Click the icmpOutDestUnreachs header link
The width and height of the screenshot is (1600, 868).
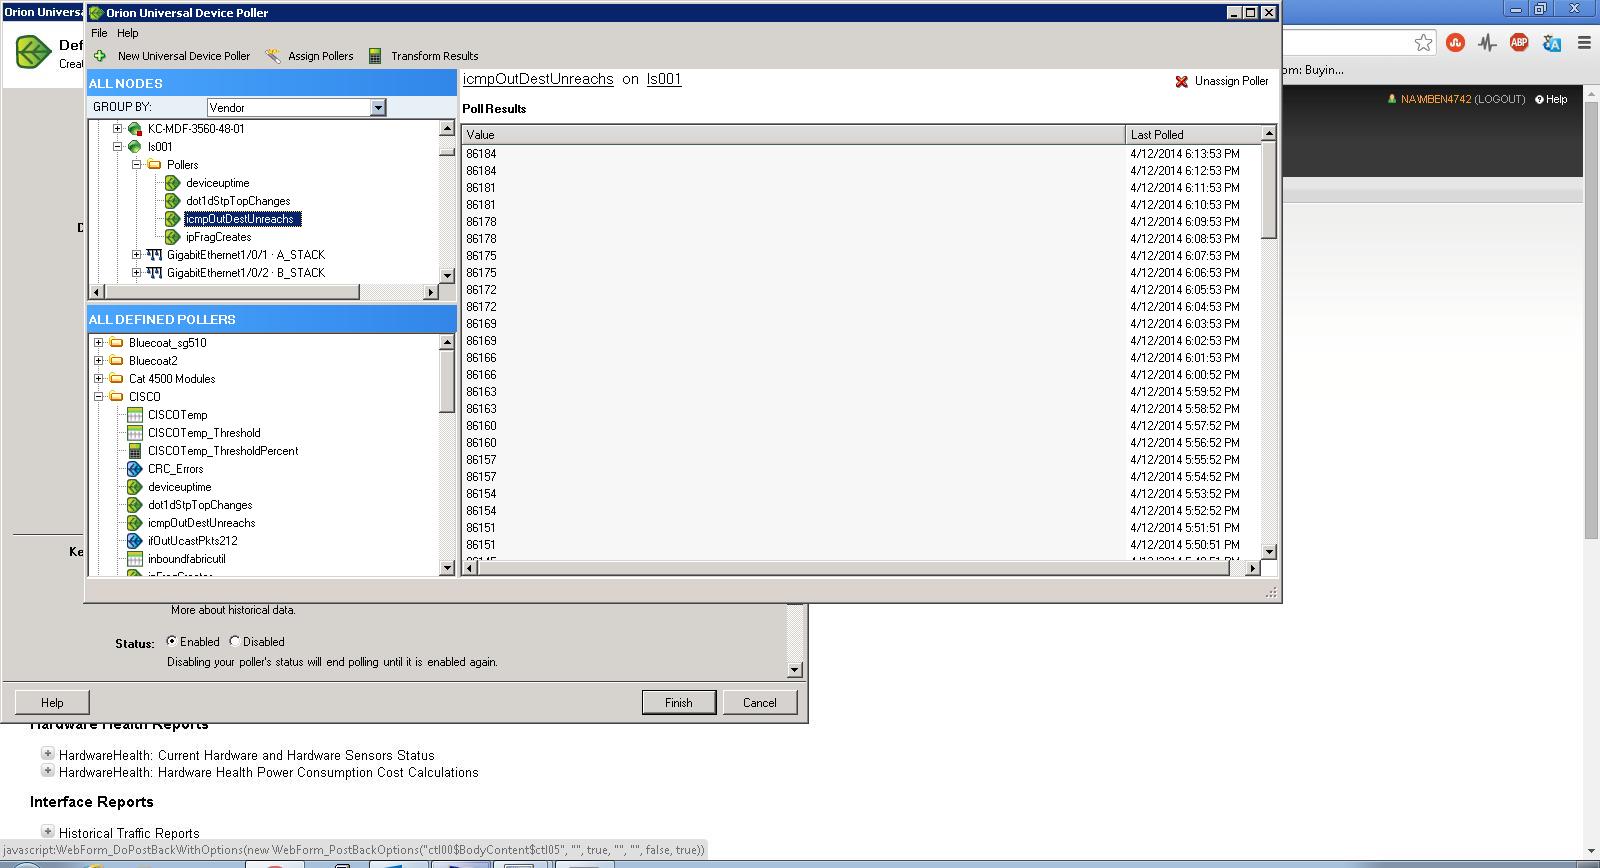[538, 79]
